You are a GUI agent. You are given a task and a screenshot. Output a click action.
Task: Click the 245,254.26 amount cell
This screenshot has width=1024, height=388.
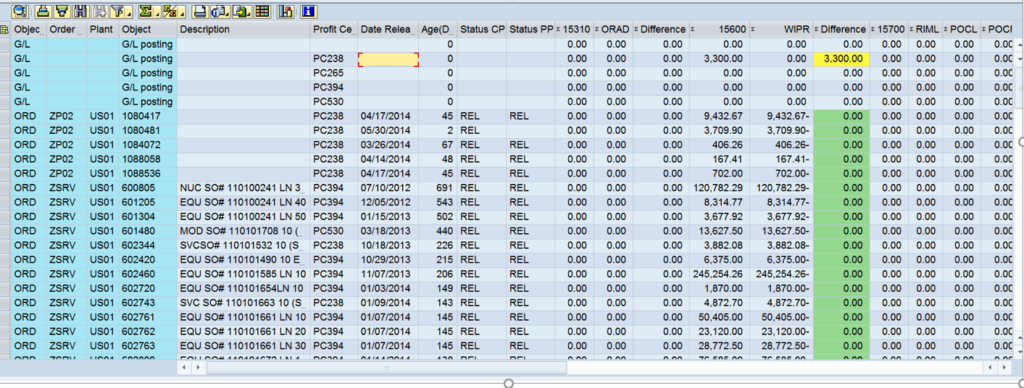click(719, 274)
